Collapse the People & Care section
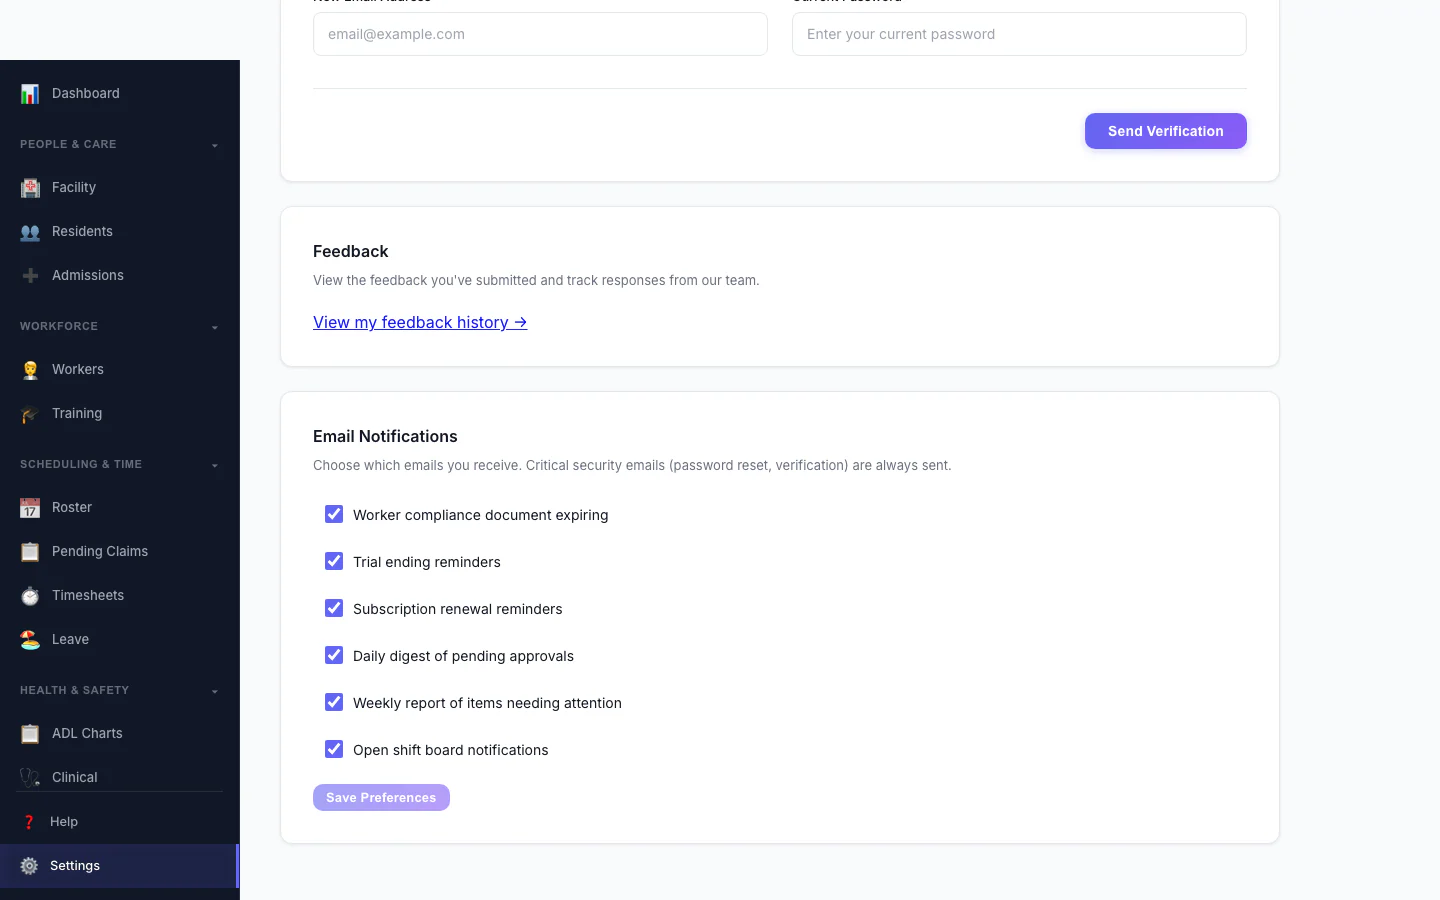This screenshot has width=1440, height=900. click(214, 145)
